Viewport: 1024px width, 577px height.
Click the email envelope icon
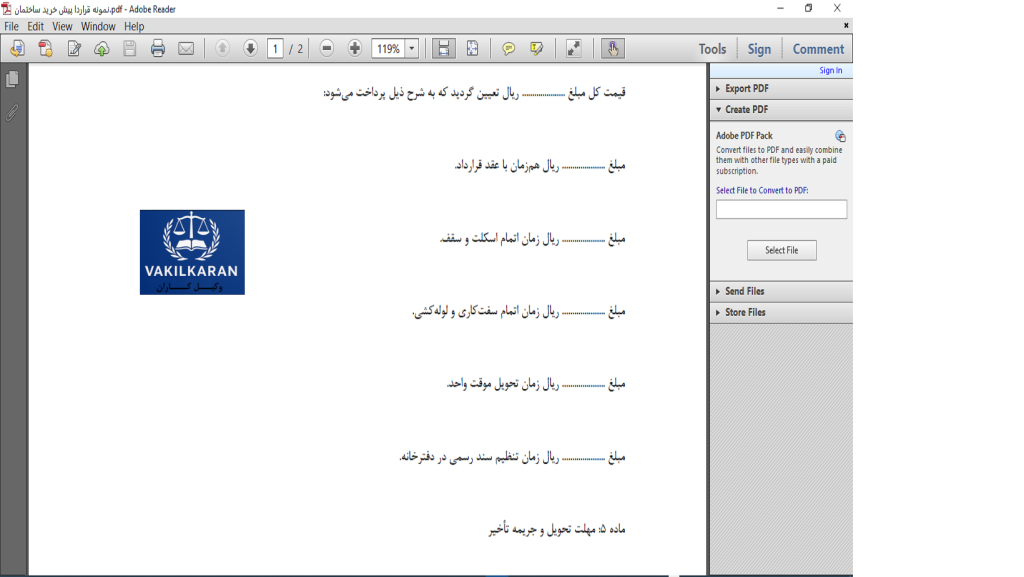point(186,48)
